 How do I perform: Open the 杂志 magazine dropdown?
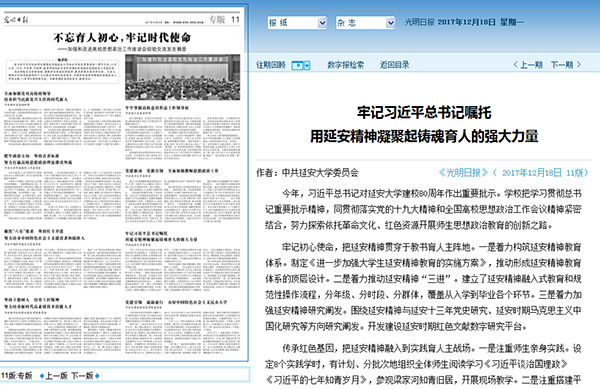click(x=365, y=23)
